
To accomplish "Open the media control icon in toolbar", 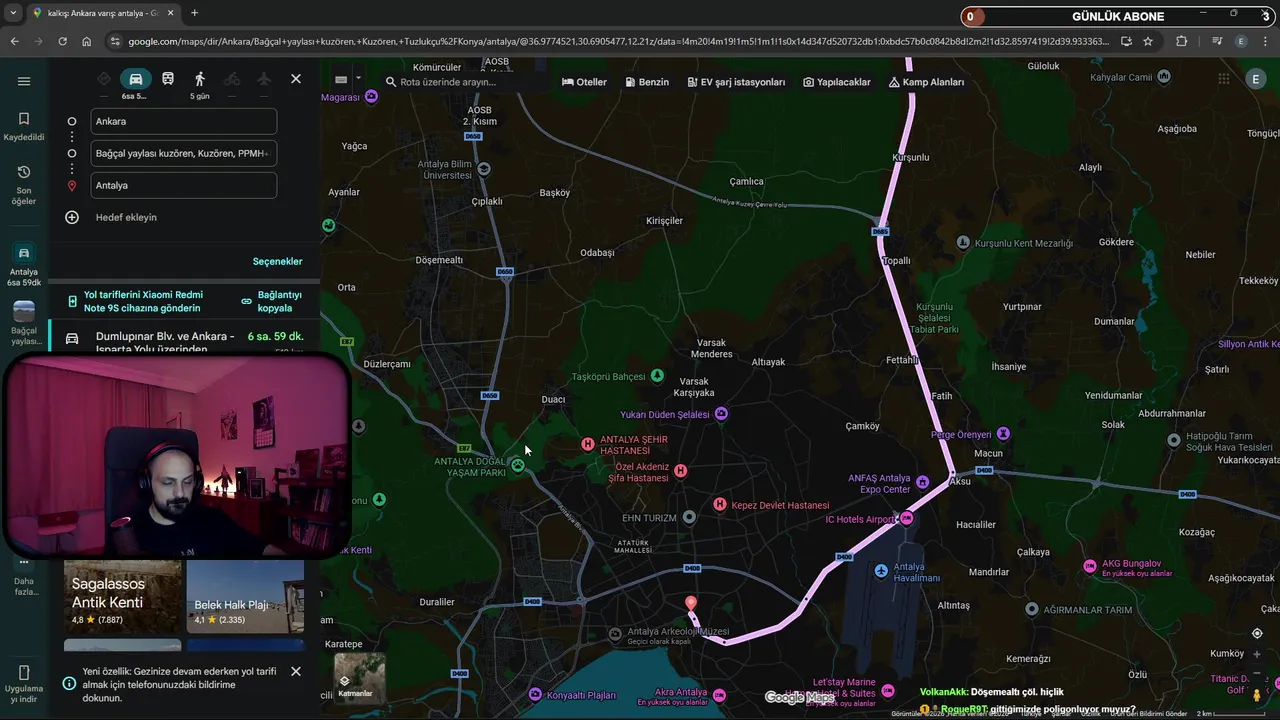I will coord(1217,41).
